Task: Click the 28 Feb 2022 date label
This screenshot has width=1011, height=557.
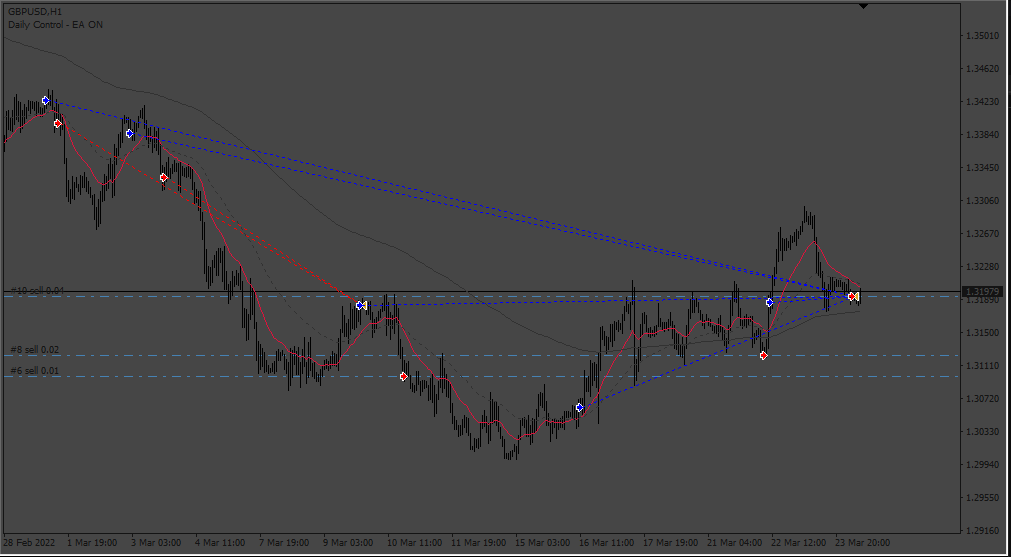Action: point(28,543)
